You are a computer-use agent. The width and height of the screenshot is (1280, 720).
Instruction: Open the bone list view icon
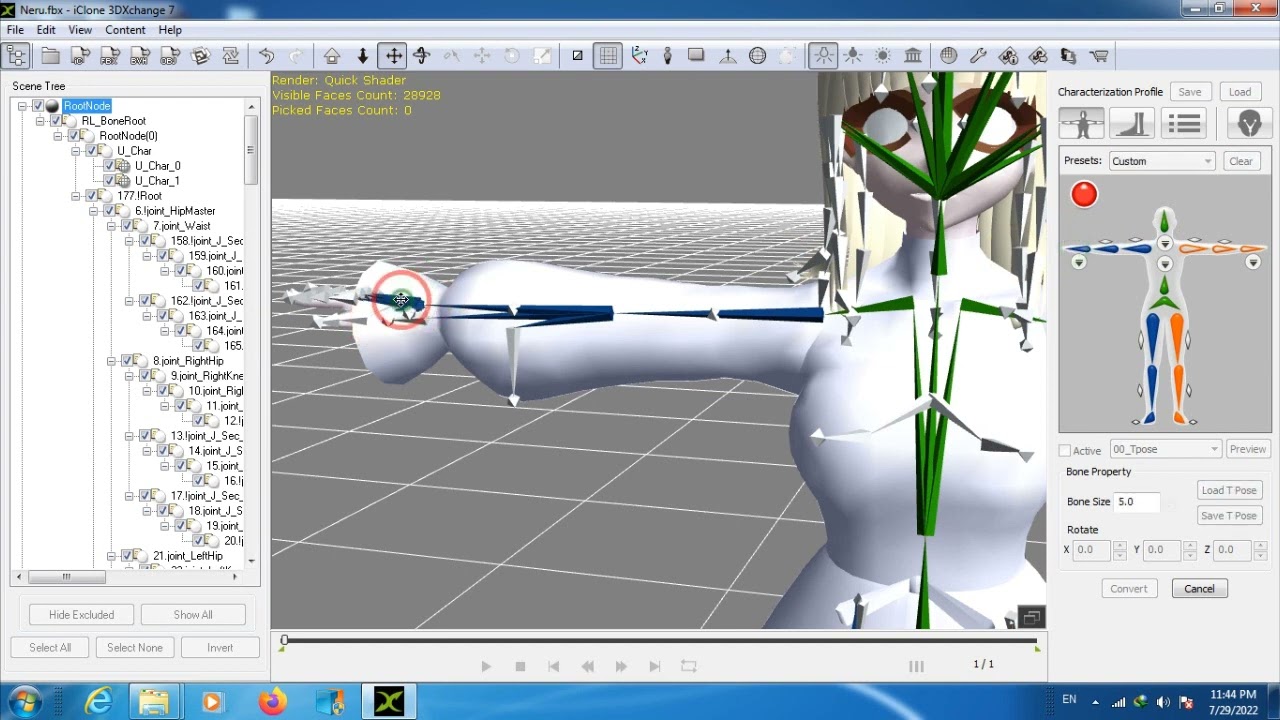click(x=1184, y=123)
